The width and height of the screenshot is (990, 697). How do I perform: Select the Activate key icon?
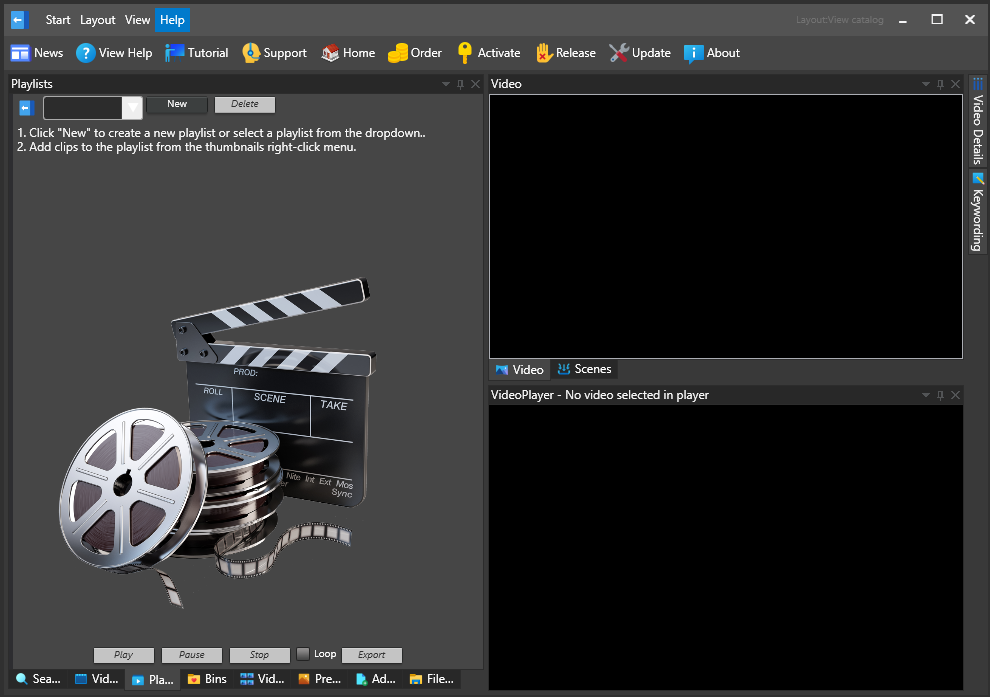pos(465,53)
